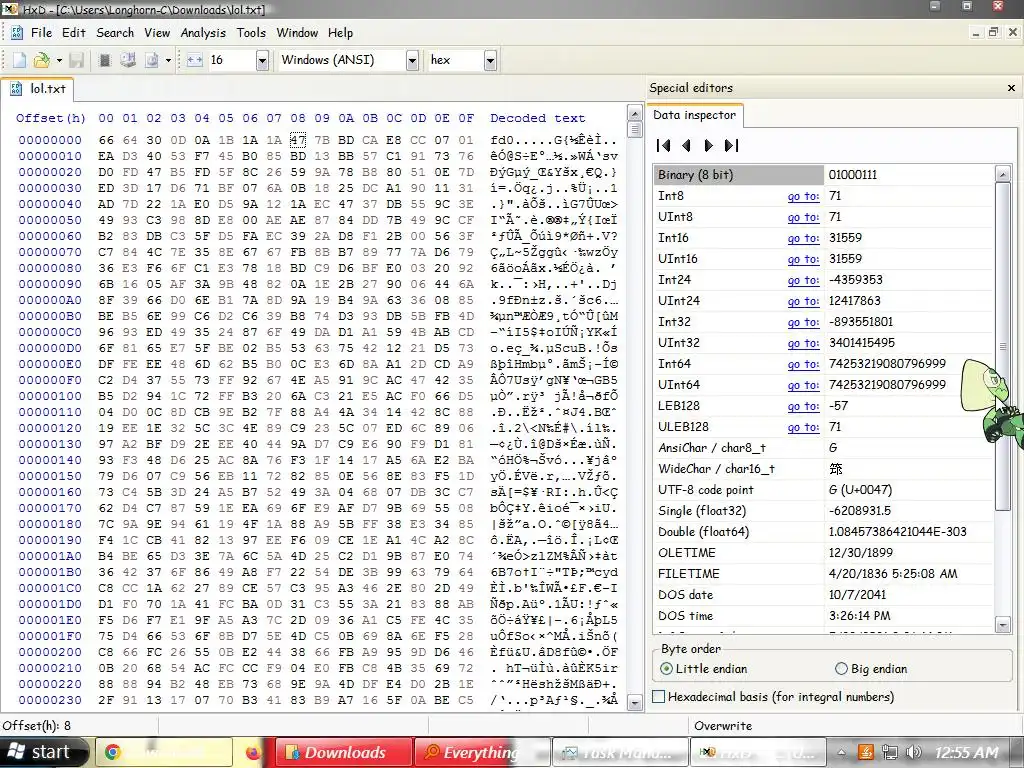
Task: Click hex view scrollbar down arrow
Action: point(634,703)
